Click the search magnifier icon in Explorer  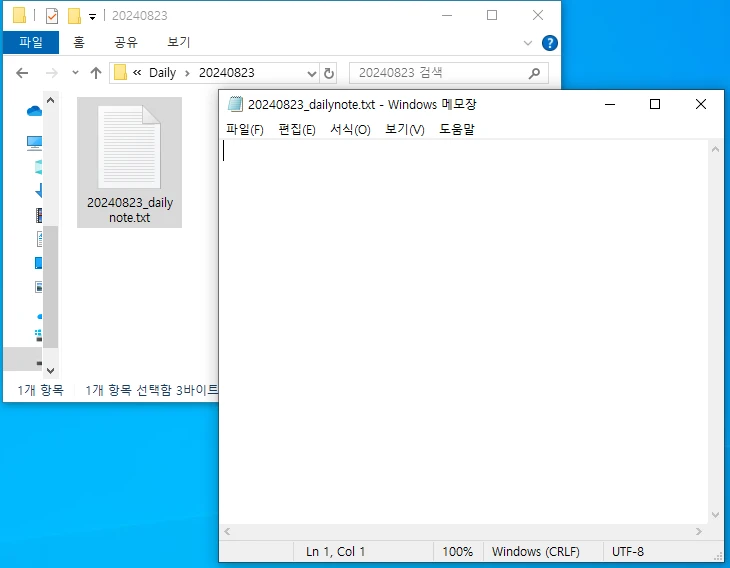(x=534, y=73)
